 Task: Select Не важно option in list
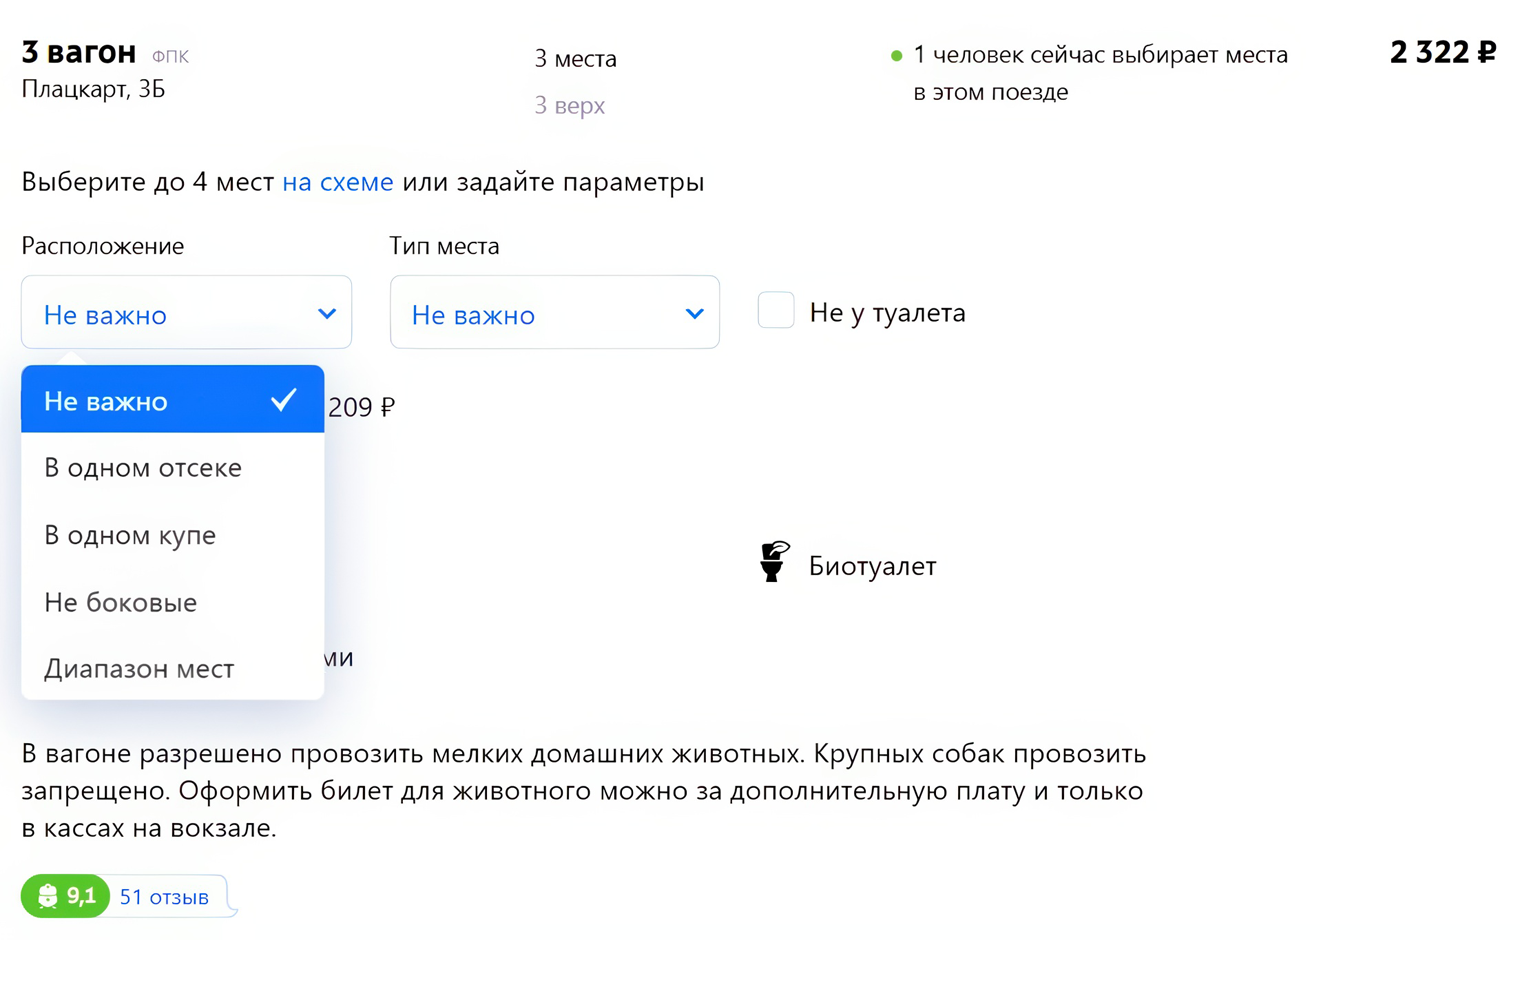[x=172, y=400]
